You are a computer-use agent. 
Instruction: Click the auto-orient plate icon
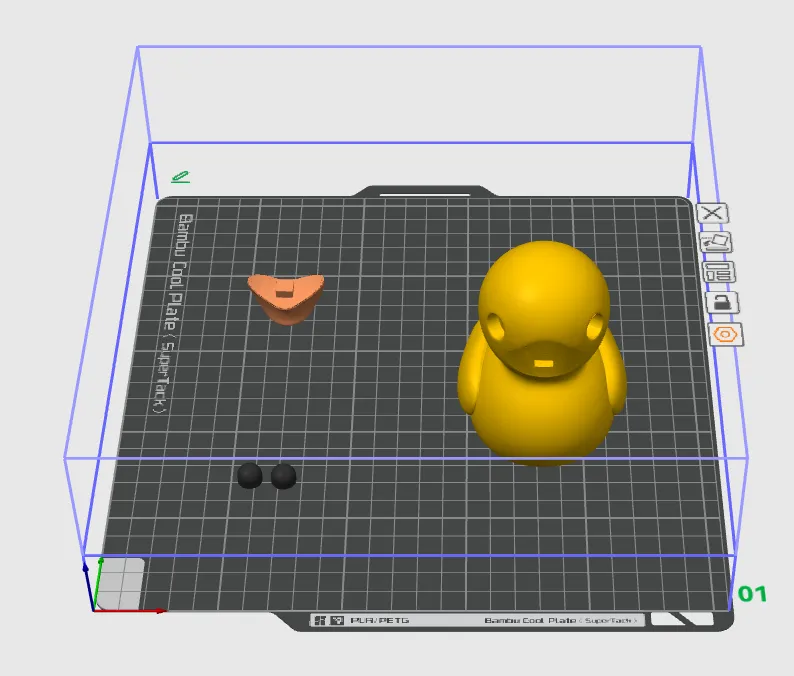tap(716, 243)
